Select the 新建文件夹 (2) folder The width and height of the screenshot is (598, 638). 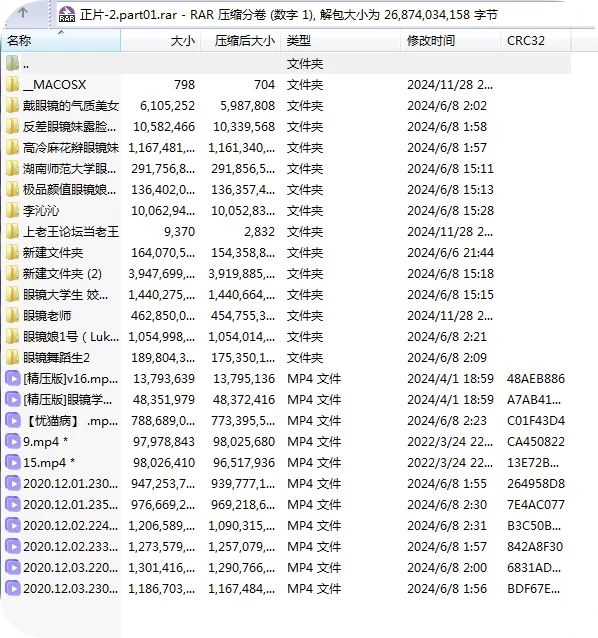click(x=286, y=274)
